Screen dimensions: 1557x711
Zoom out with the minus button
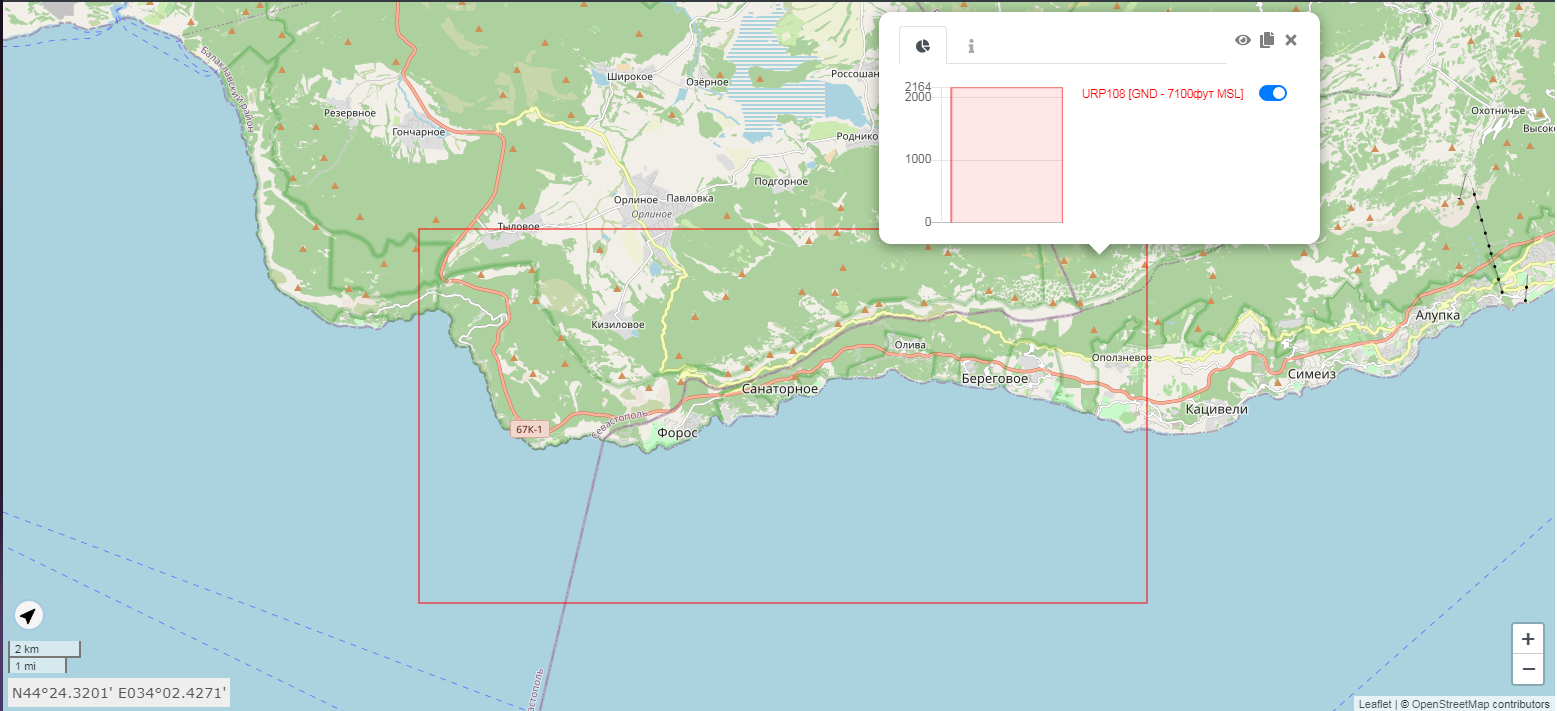(1527, 669)
